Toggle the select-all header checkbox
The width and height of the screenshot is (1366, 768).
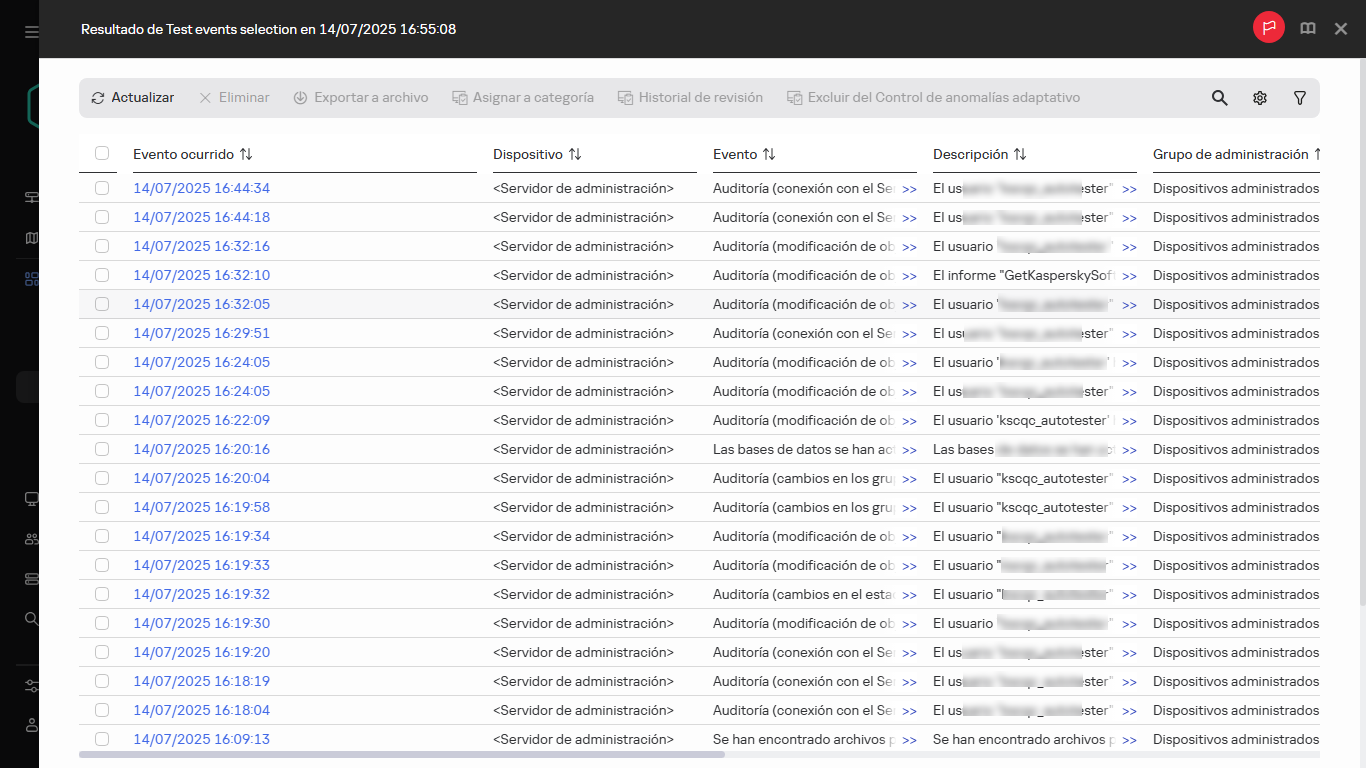pyautogui.click(x=102, y=154)
